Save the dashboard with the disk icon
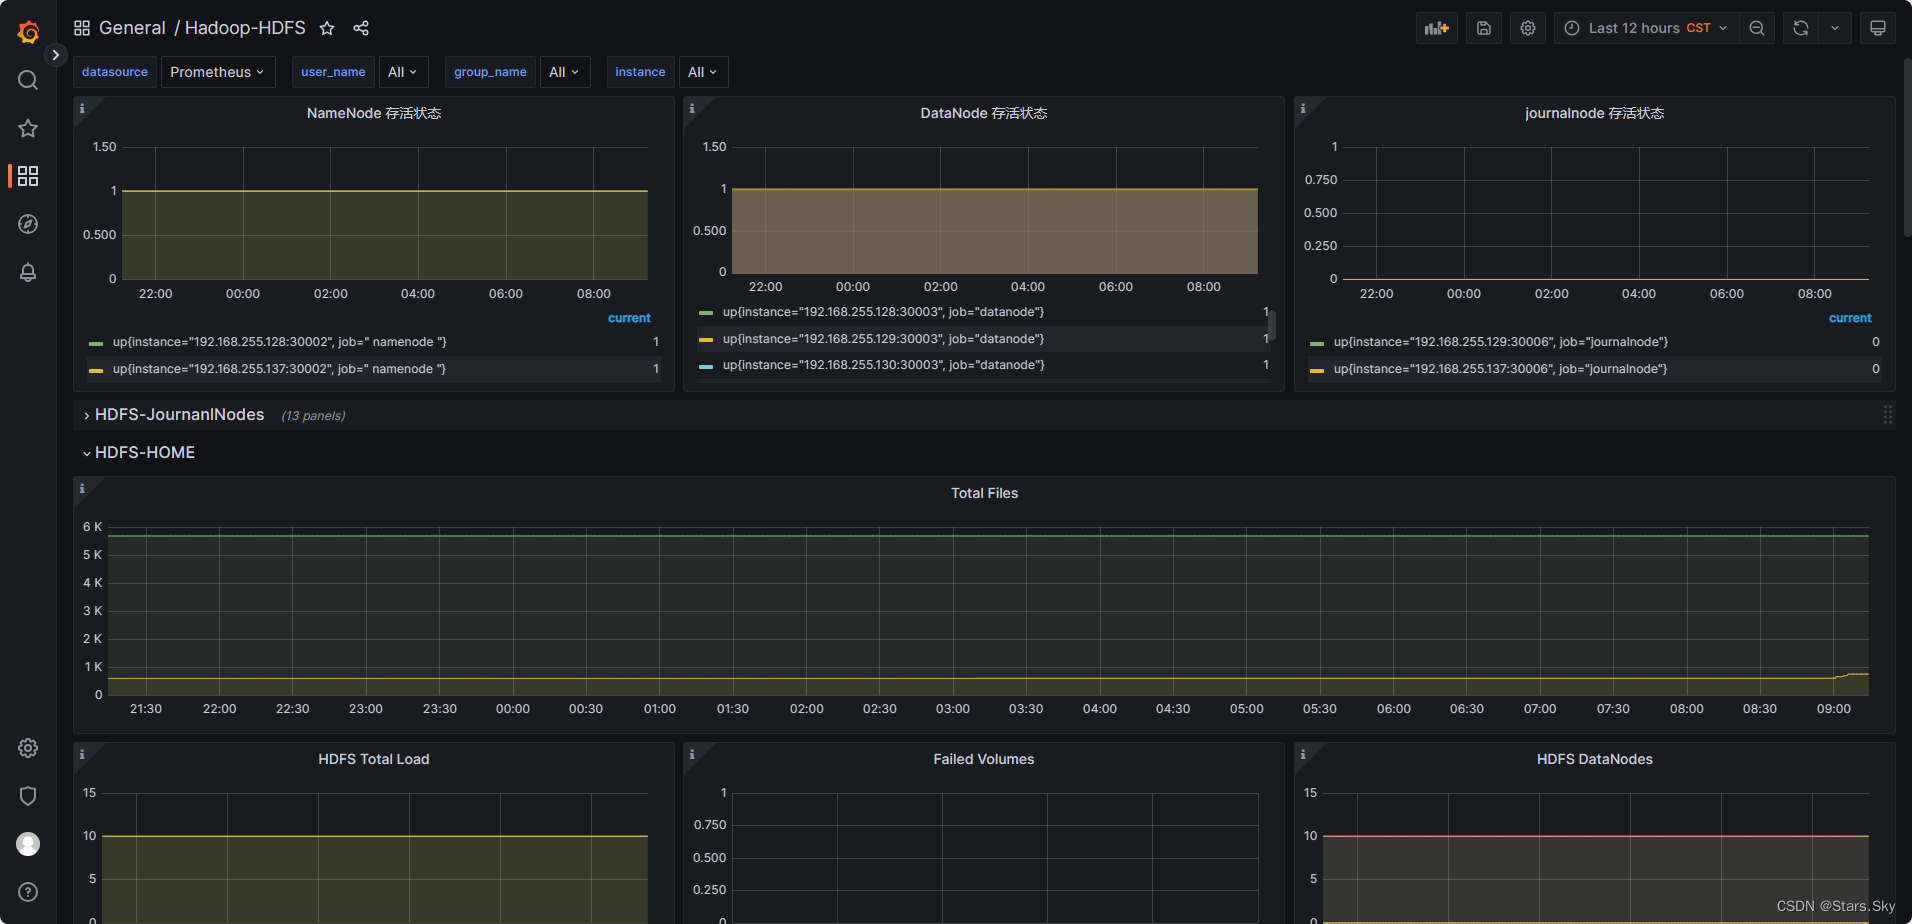Viewport: 1912px width, 924px height. [1484, 28]
